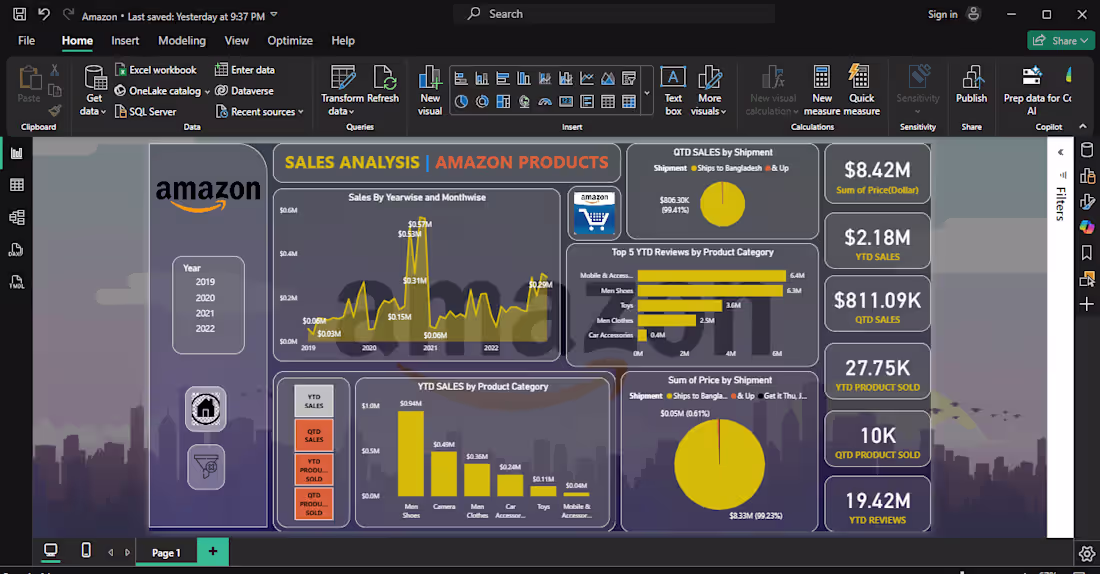Open Transform data dropdown
Screen dimensions: 1100x574
342,91
